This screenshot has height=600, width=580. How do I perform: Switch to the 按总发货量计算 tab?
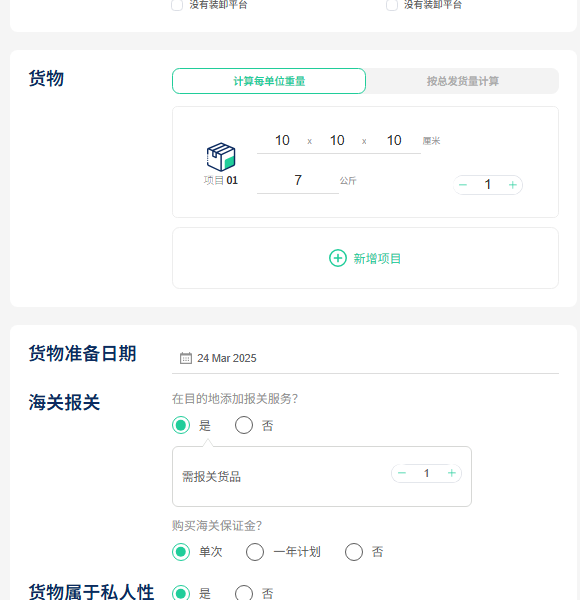463,81
